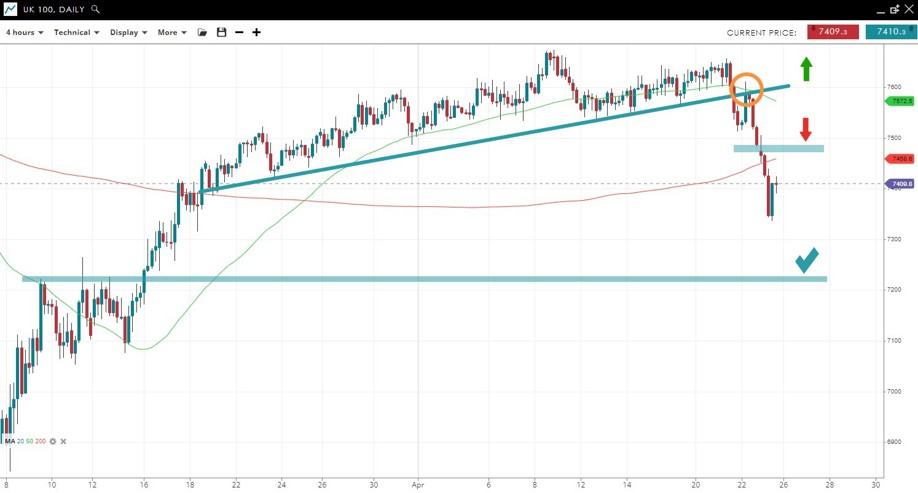Click the green up arrow annotation
The width and height of the screenshot is (918, 493).
pos(806,69)
